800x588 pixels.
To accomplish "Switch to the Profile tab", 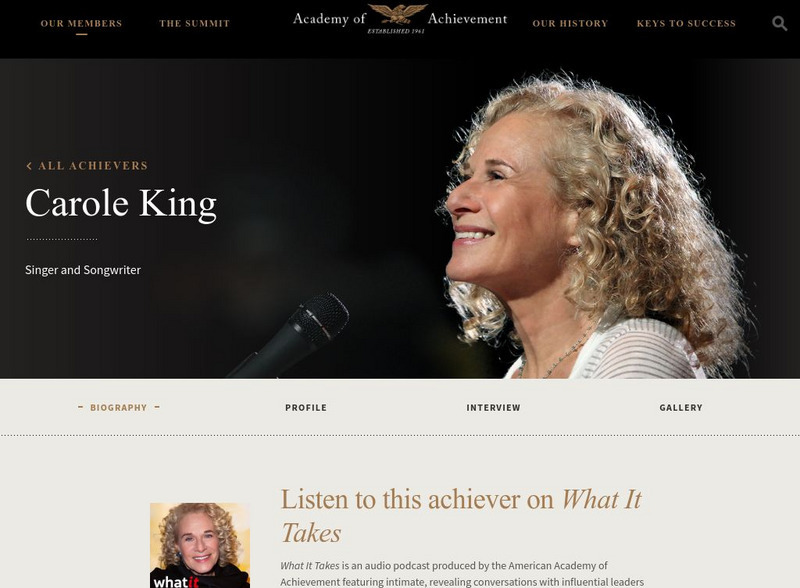I will coord(306,408).
